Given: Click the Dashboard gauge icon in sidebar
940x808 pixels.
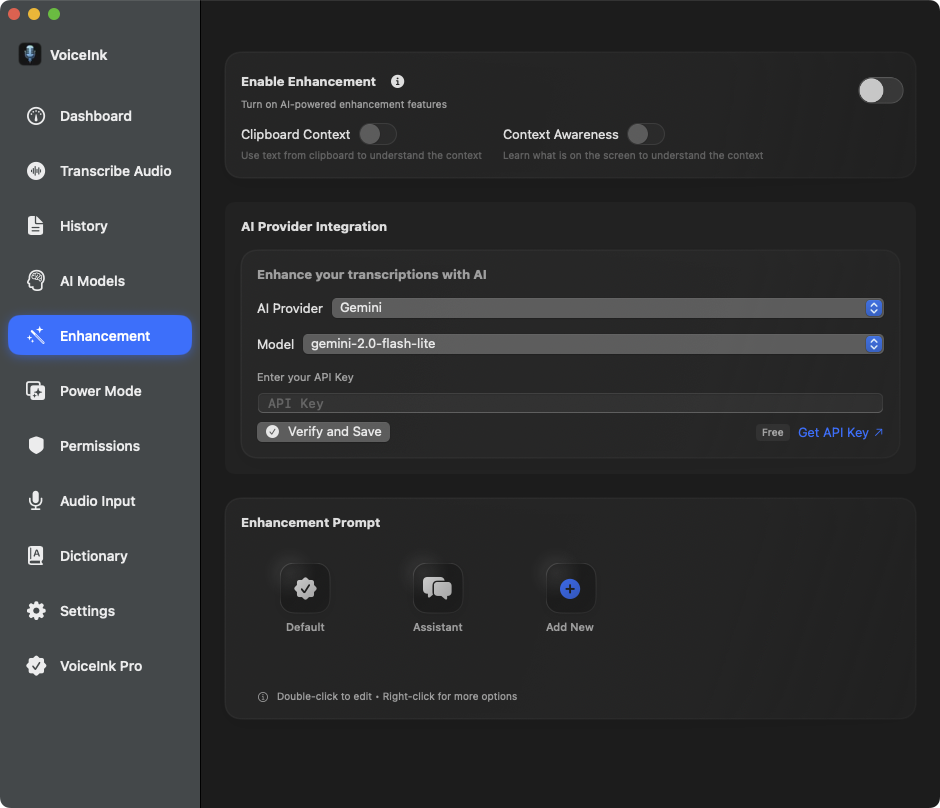Looking at the screenshot, I should pyautogui.click(x=36, y=116).
